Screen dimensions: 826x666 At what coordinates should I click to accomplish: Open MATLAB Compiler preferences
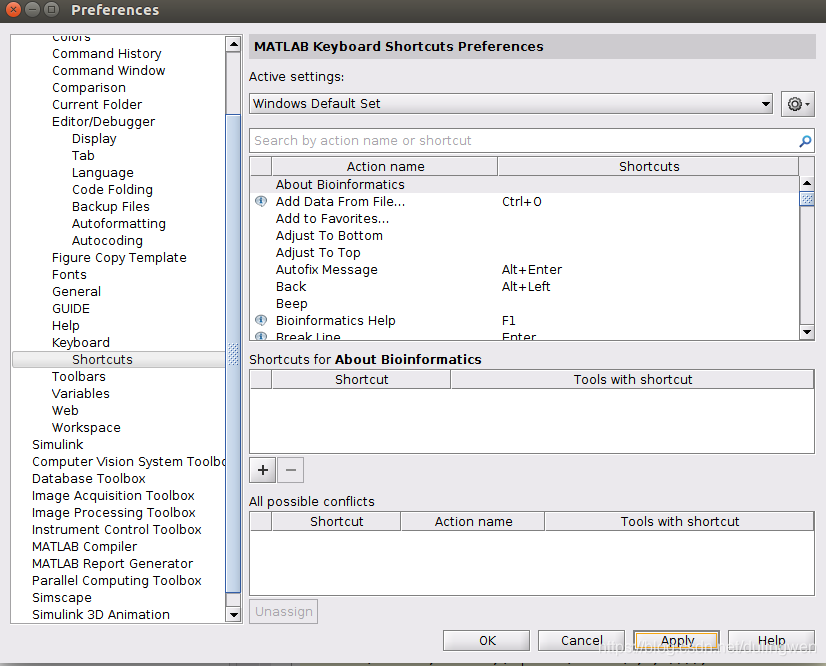pyautogui.click(x=84, y=546)
